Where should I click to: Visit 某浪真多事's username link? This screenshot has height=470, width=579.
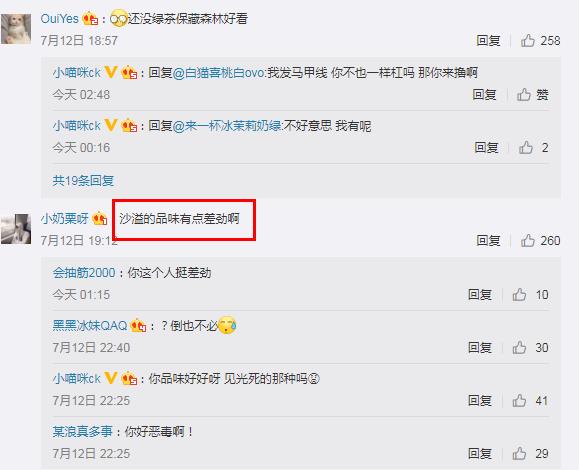82,431
